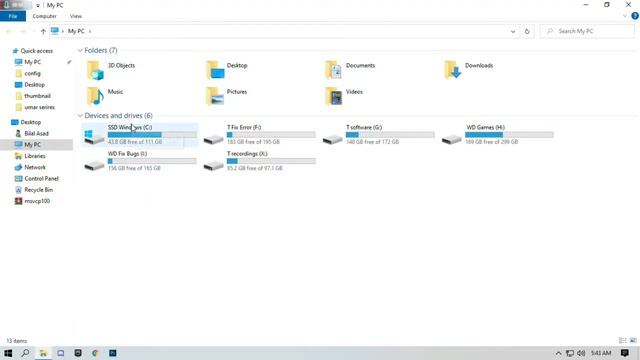
Task: Select the T Fix Error (F:) drive icon
Action: [x=213, y=140]
